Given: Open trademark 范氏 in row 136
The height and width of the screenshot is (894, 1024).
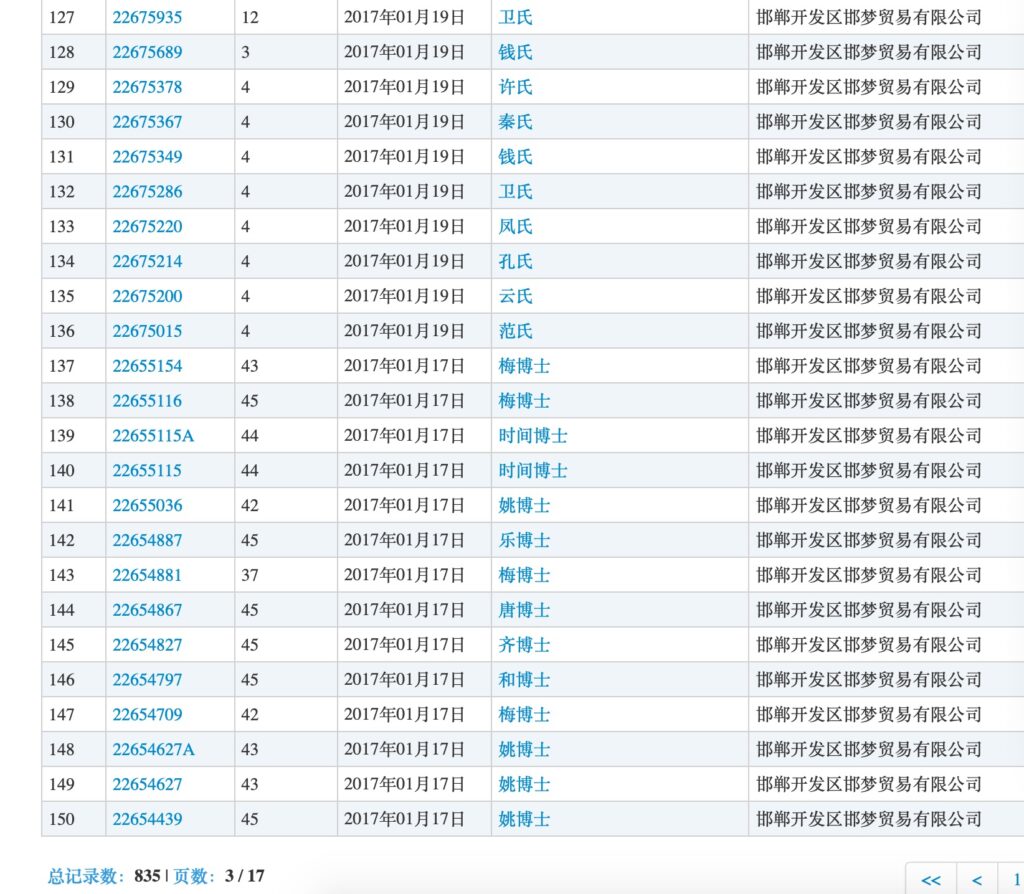Looking at the screenshot, I should coord(515,331).
